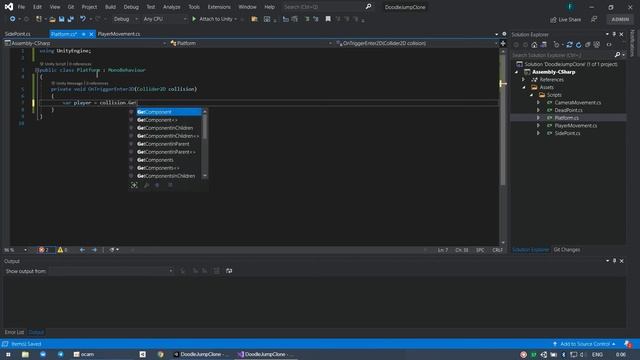Click the Collapse All icon in Solution Explorer
This screenshot has width=640, height=360.
pos(588,44)
